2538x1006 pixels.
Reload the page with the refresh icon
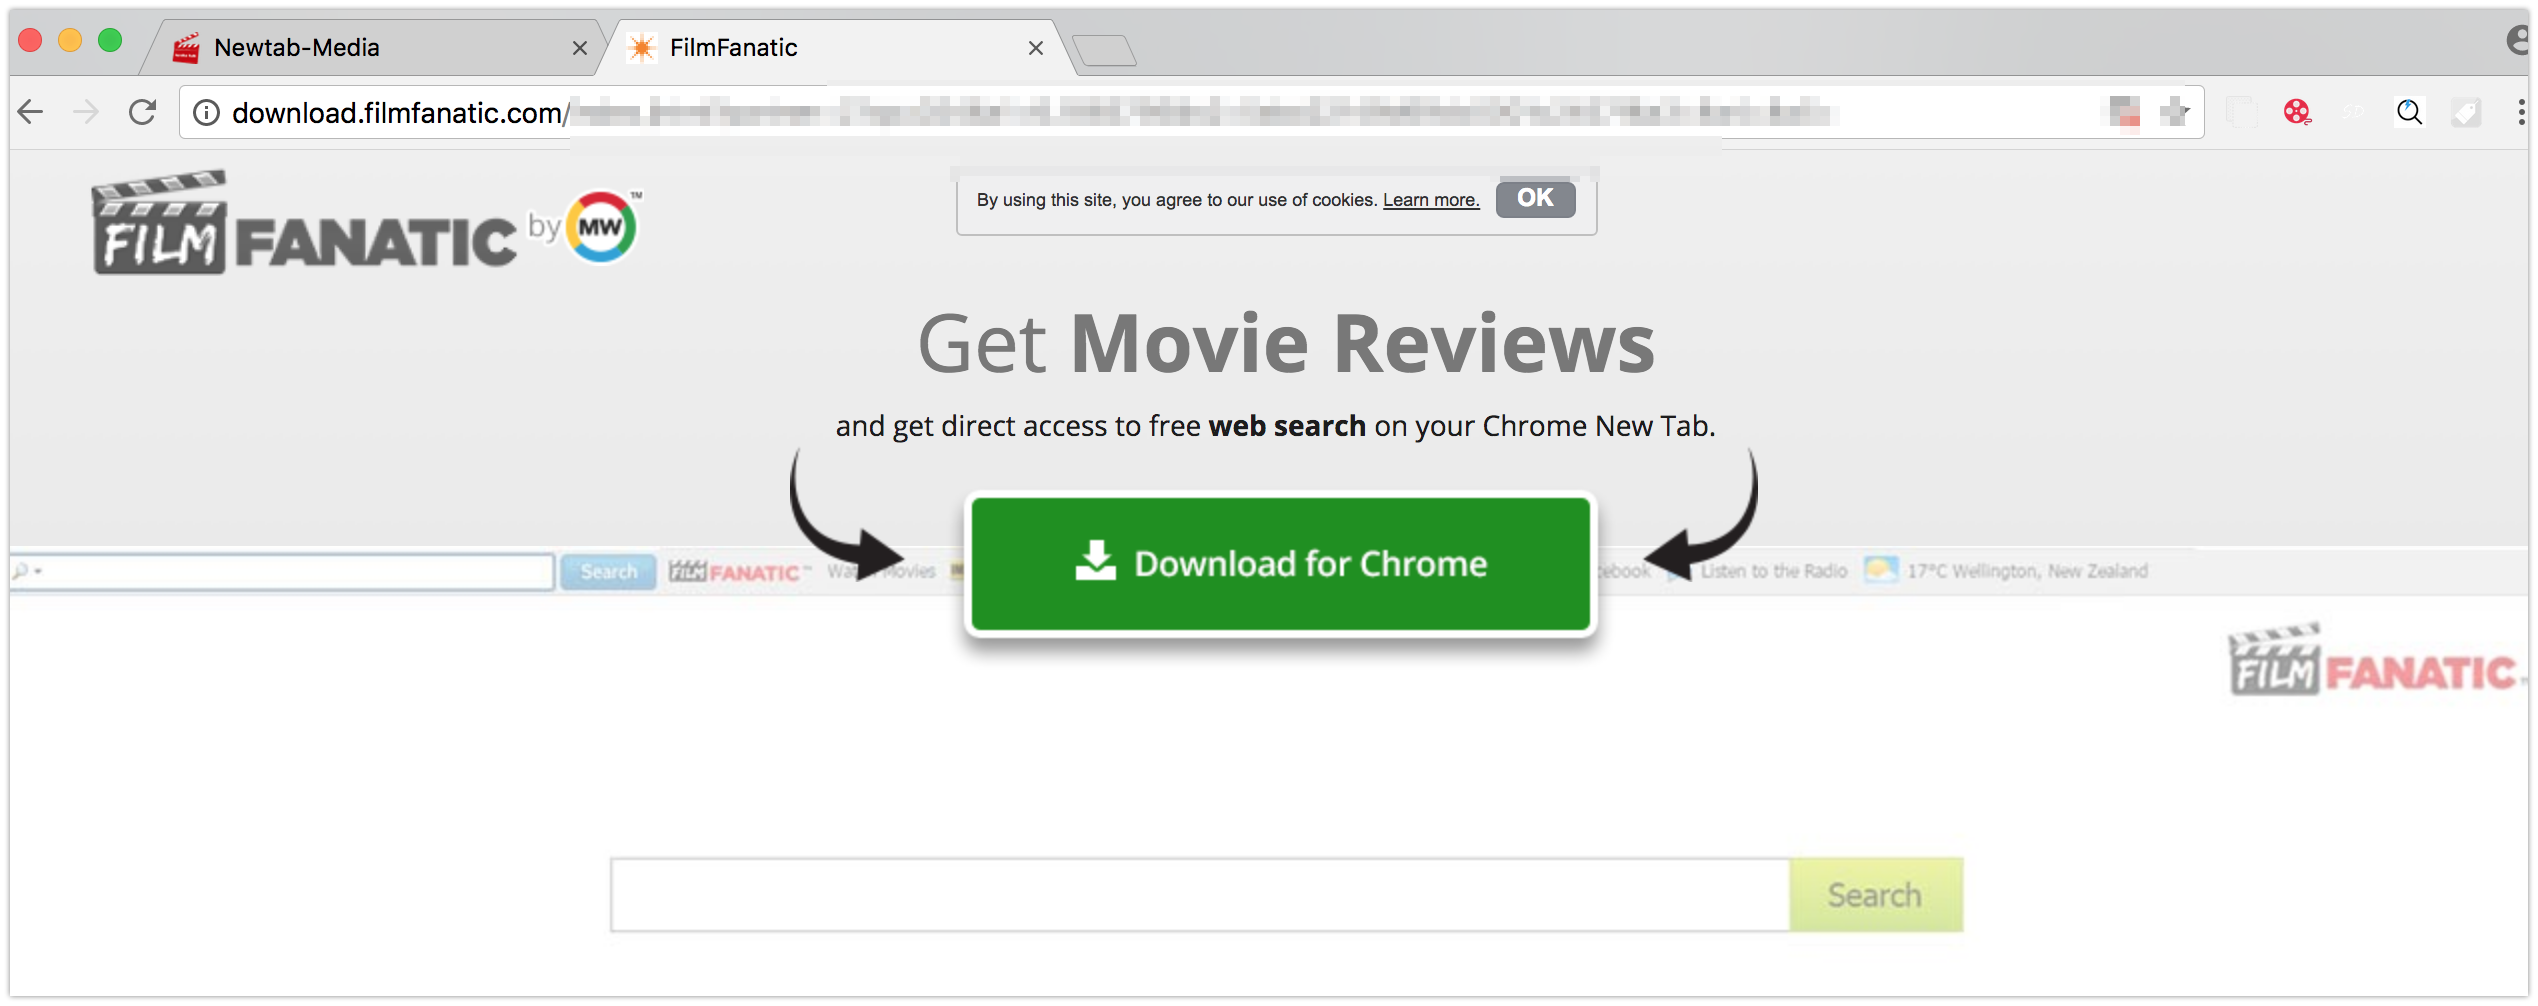pyautogui.click(x=142, y=112)
